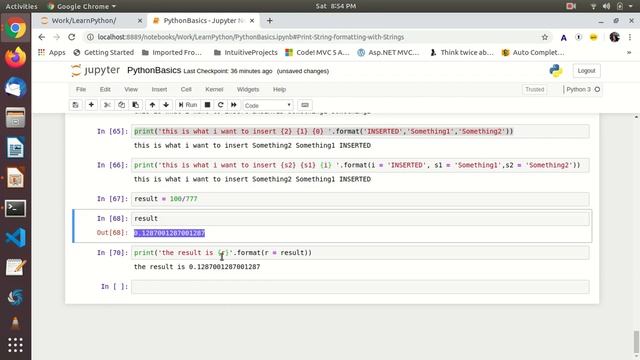Open the IntuitiveProjects bookmark folder
Image resolution: width=640 pixels, height=360 pixels.
[246, 52]
